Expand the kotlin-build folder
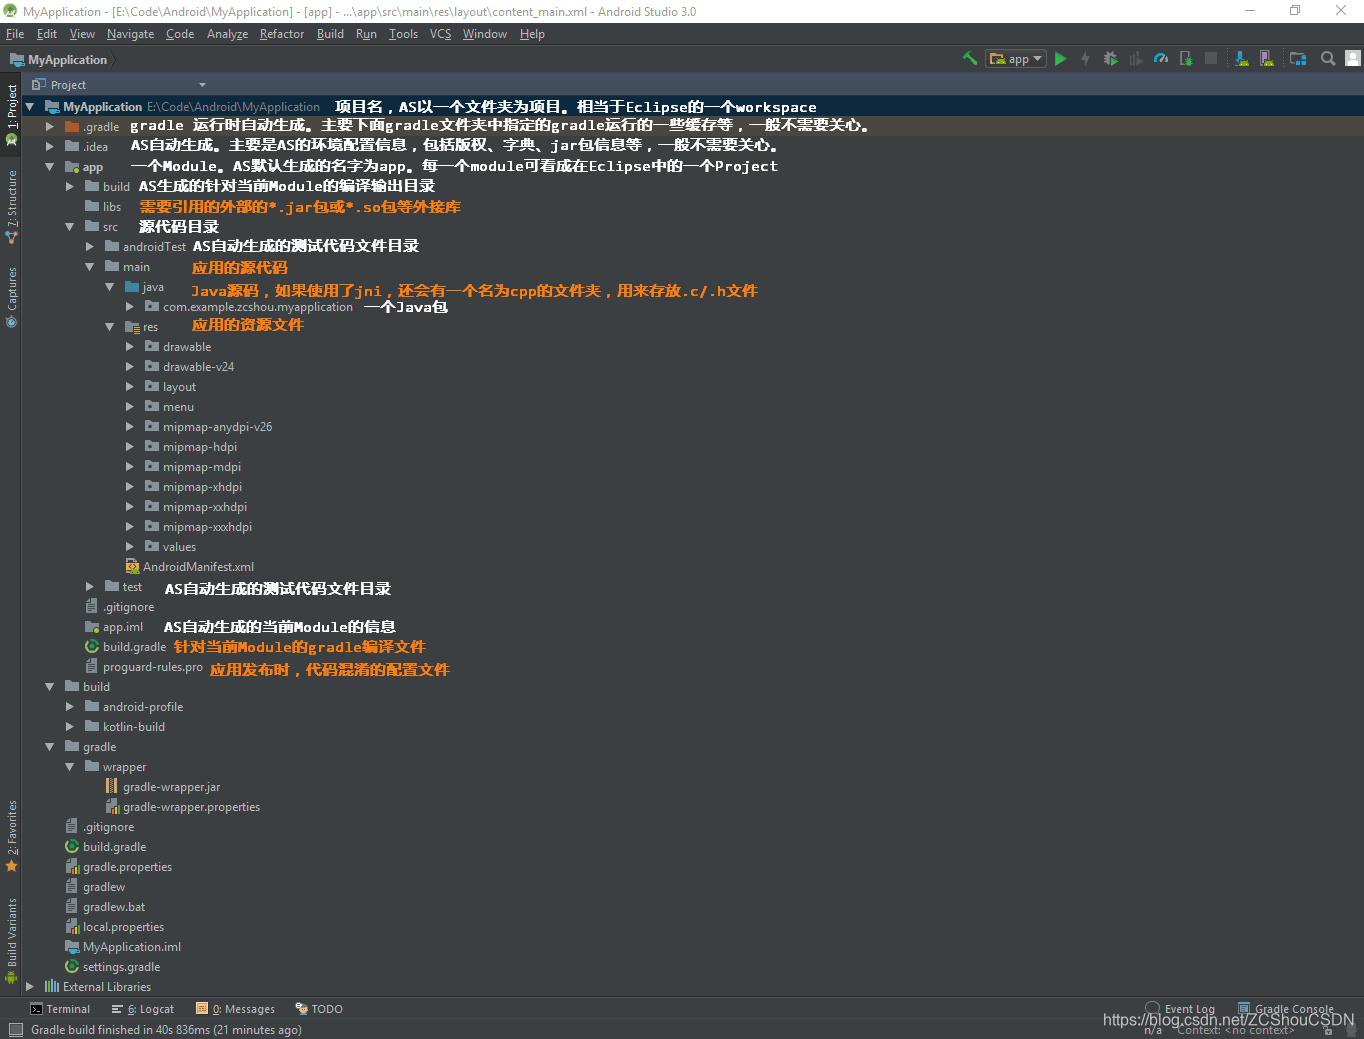The height and width of the screenshot is (1039, 1364). tap(69, 727)
